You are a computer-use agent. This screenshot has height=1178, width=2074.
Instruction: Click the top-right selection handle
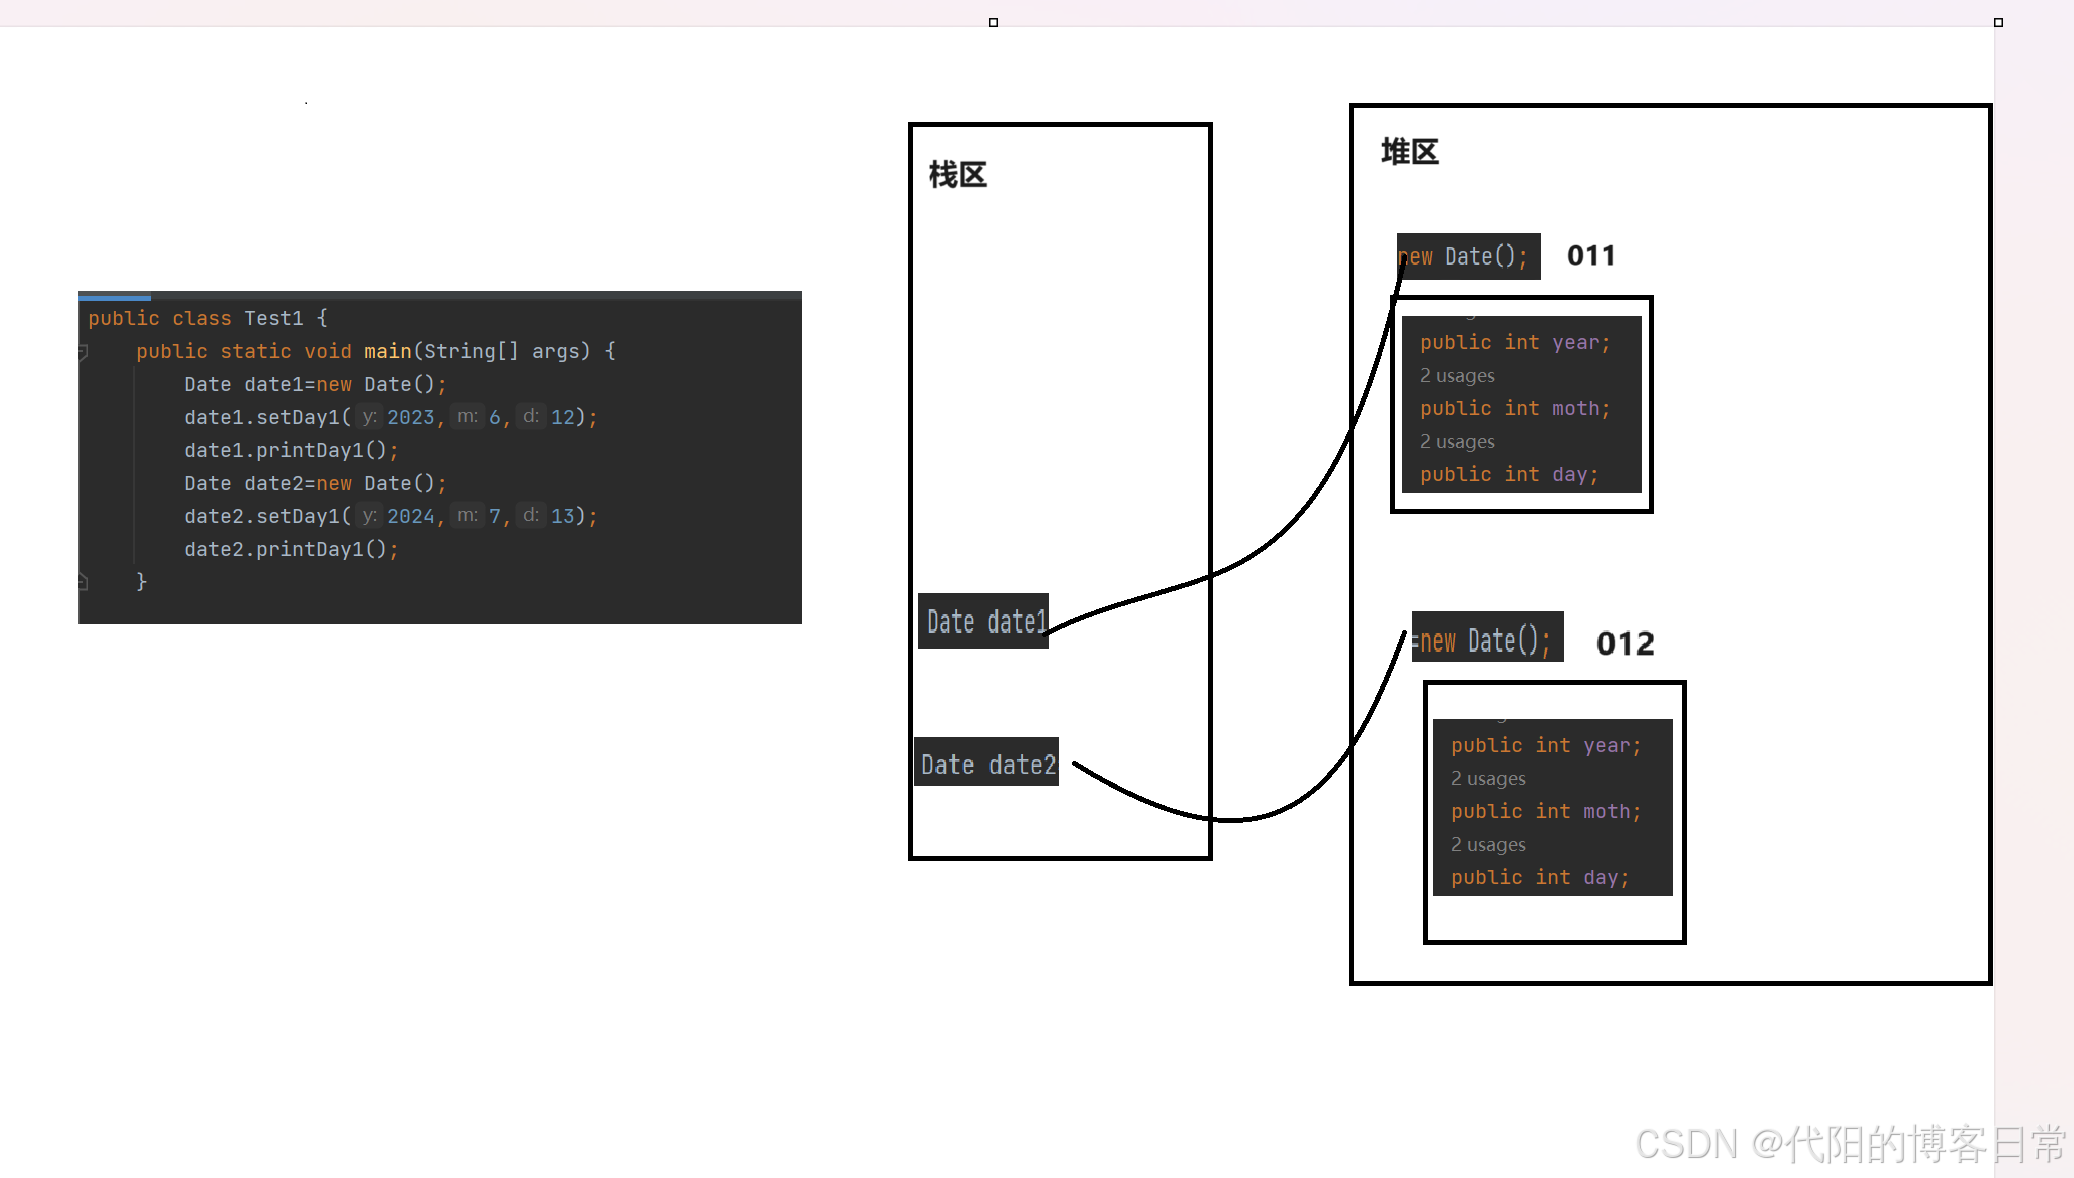(1998, 22)
